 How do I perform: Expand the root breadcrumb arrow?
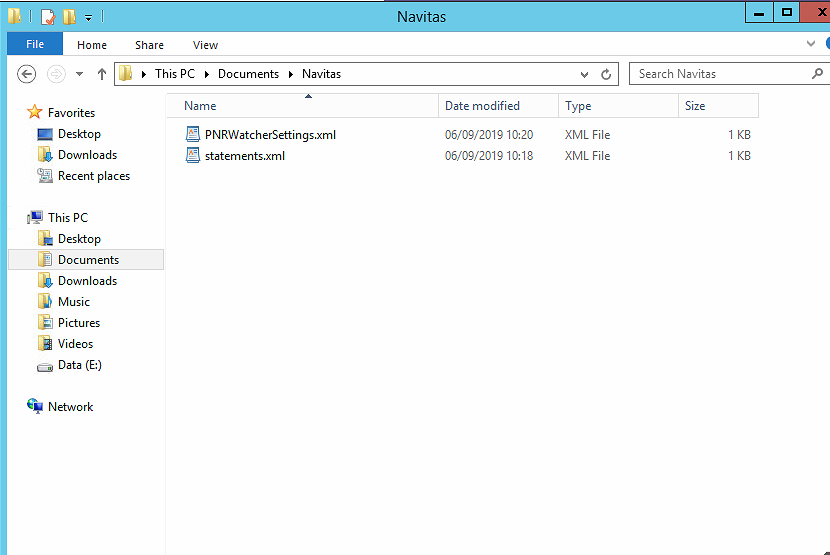[x=143, y=74]
